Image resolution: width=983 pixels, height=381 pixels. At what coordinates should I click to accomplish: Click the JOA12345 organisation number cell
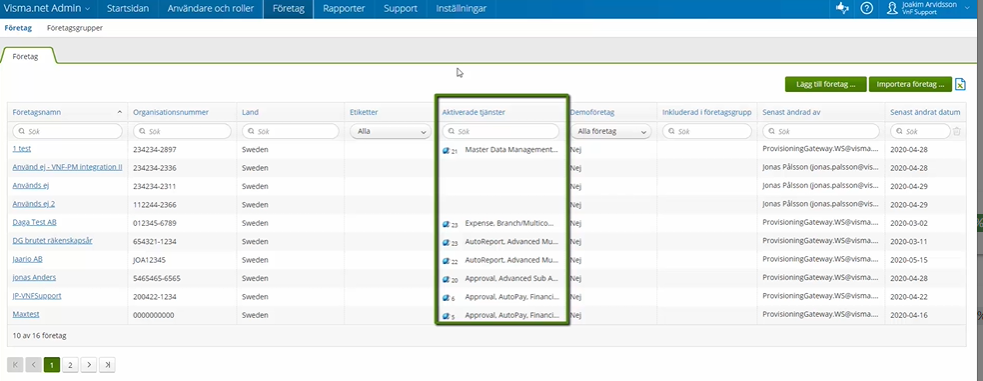pos(149,259)
